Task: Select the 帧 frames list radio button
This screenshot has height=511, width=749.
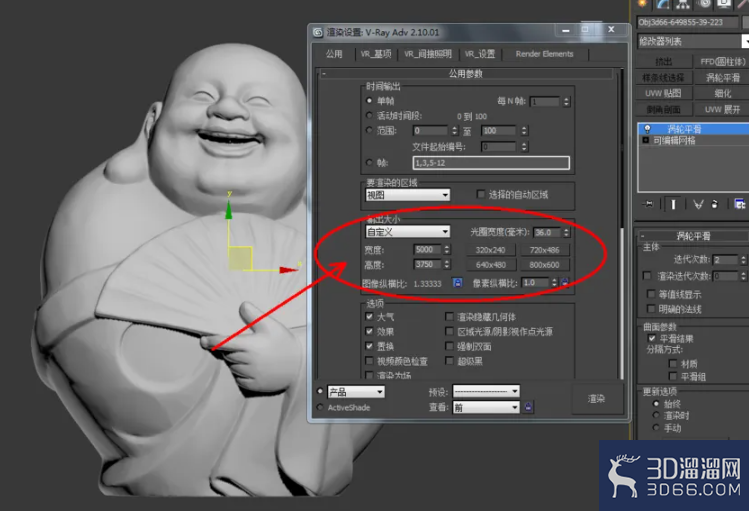Action: click(x=369, y=163)
